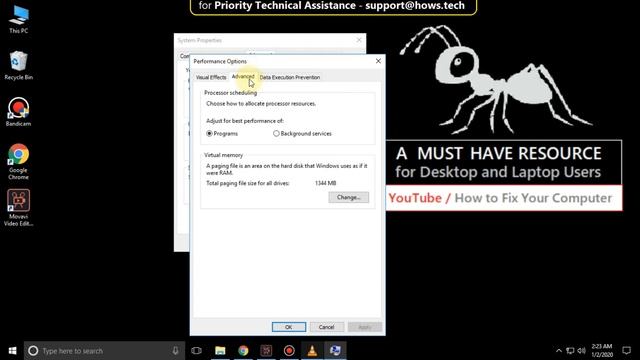
Task: Open the Recycle Bin desktop icon
Action: pyautogui.click(x=19, y=65)
